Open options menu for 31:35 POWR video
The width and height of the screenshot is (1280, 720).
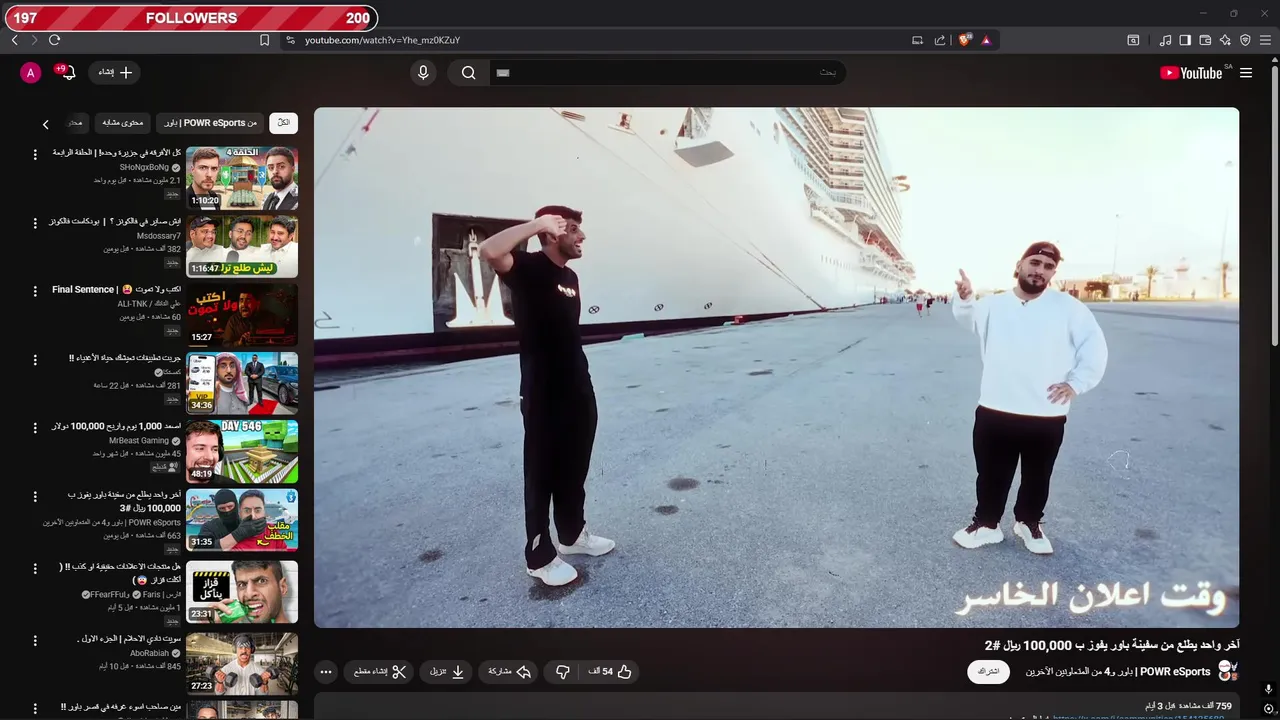pyautogui.click(x=35, y=495)
